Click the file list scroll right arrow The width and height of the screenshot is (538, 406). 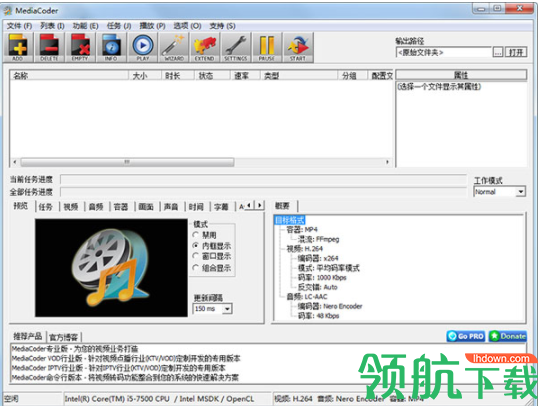(387, 162)
